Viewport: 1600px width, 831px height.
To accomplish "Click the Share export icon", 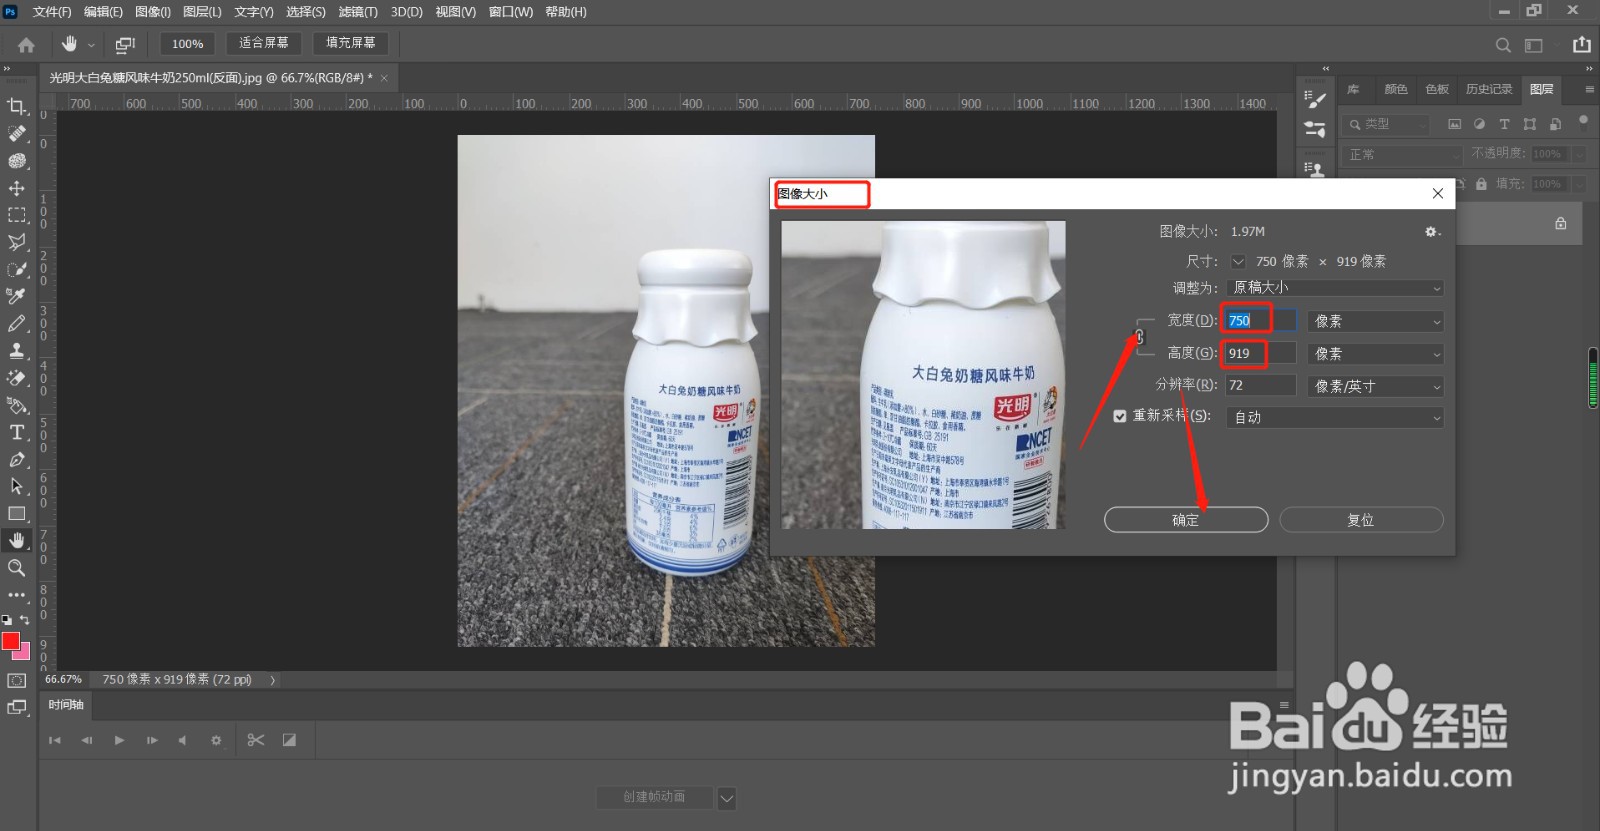I will [1582, 44].
